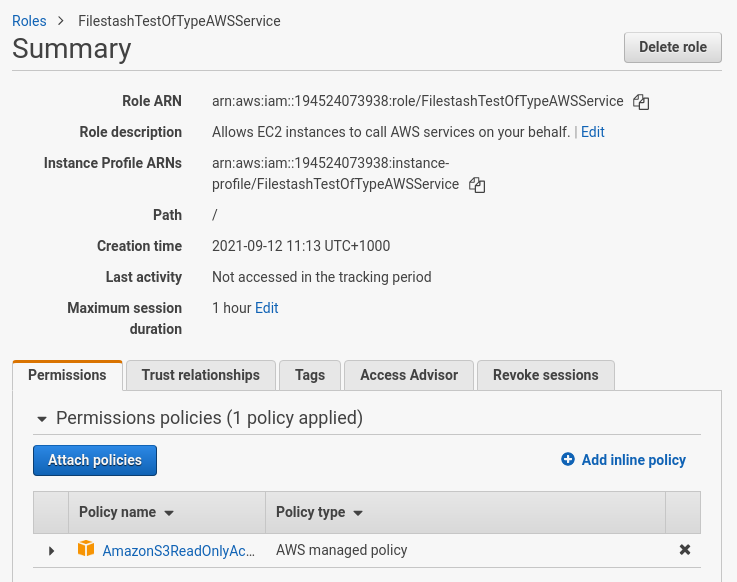
Task: Open the AmazonS3ReadOnlyAccess policy link
Action: pos(179,551)
